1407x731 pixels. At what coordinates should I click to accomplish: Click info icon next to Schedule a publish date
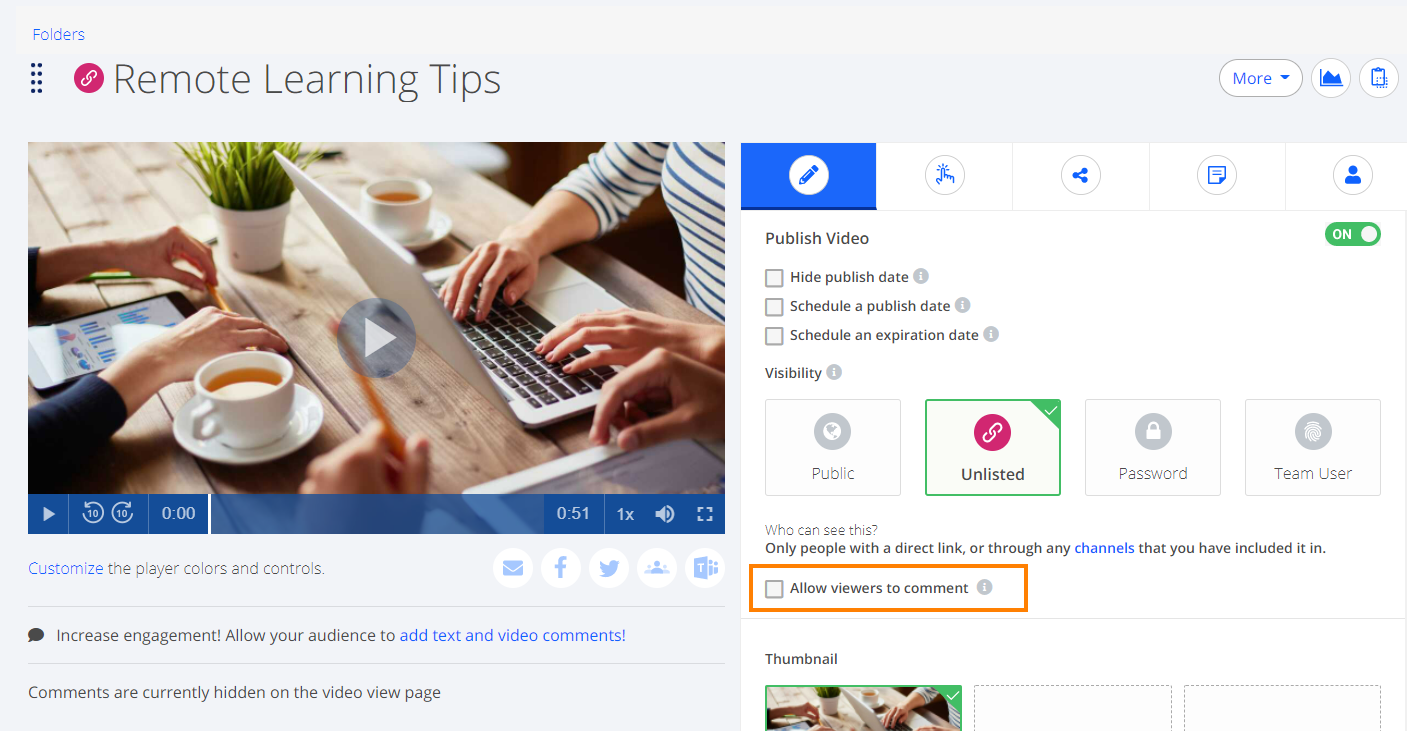(x=962, y=305)
